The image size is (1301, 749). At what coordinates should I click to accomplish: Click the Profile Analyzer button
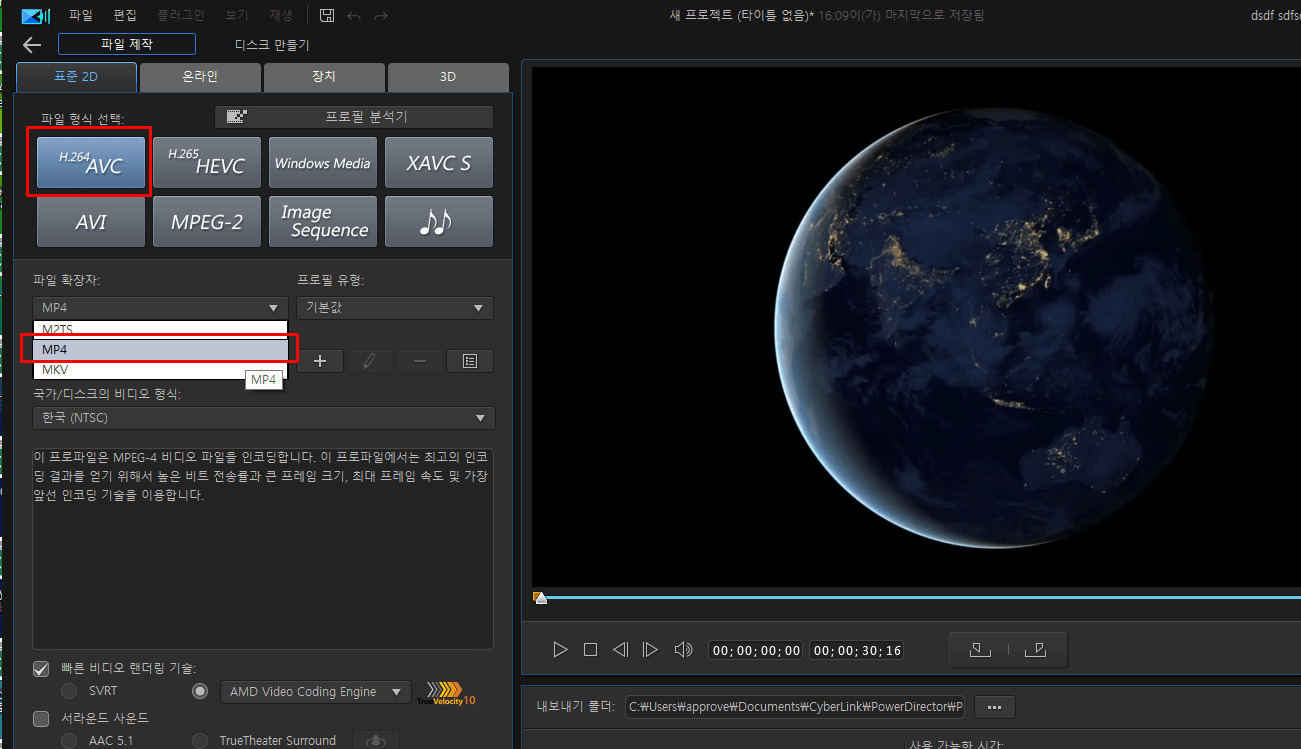[x=354, y=117]
